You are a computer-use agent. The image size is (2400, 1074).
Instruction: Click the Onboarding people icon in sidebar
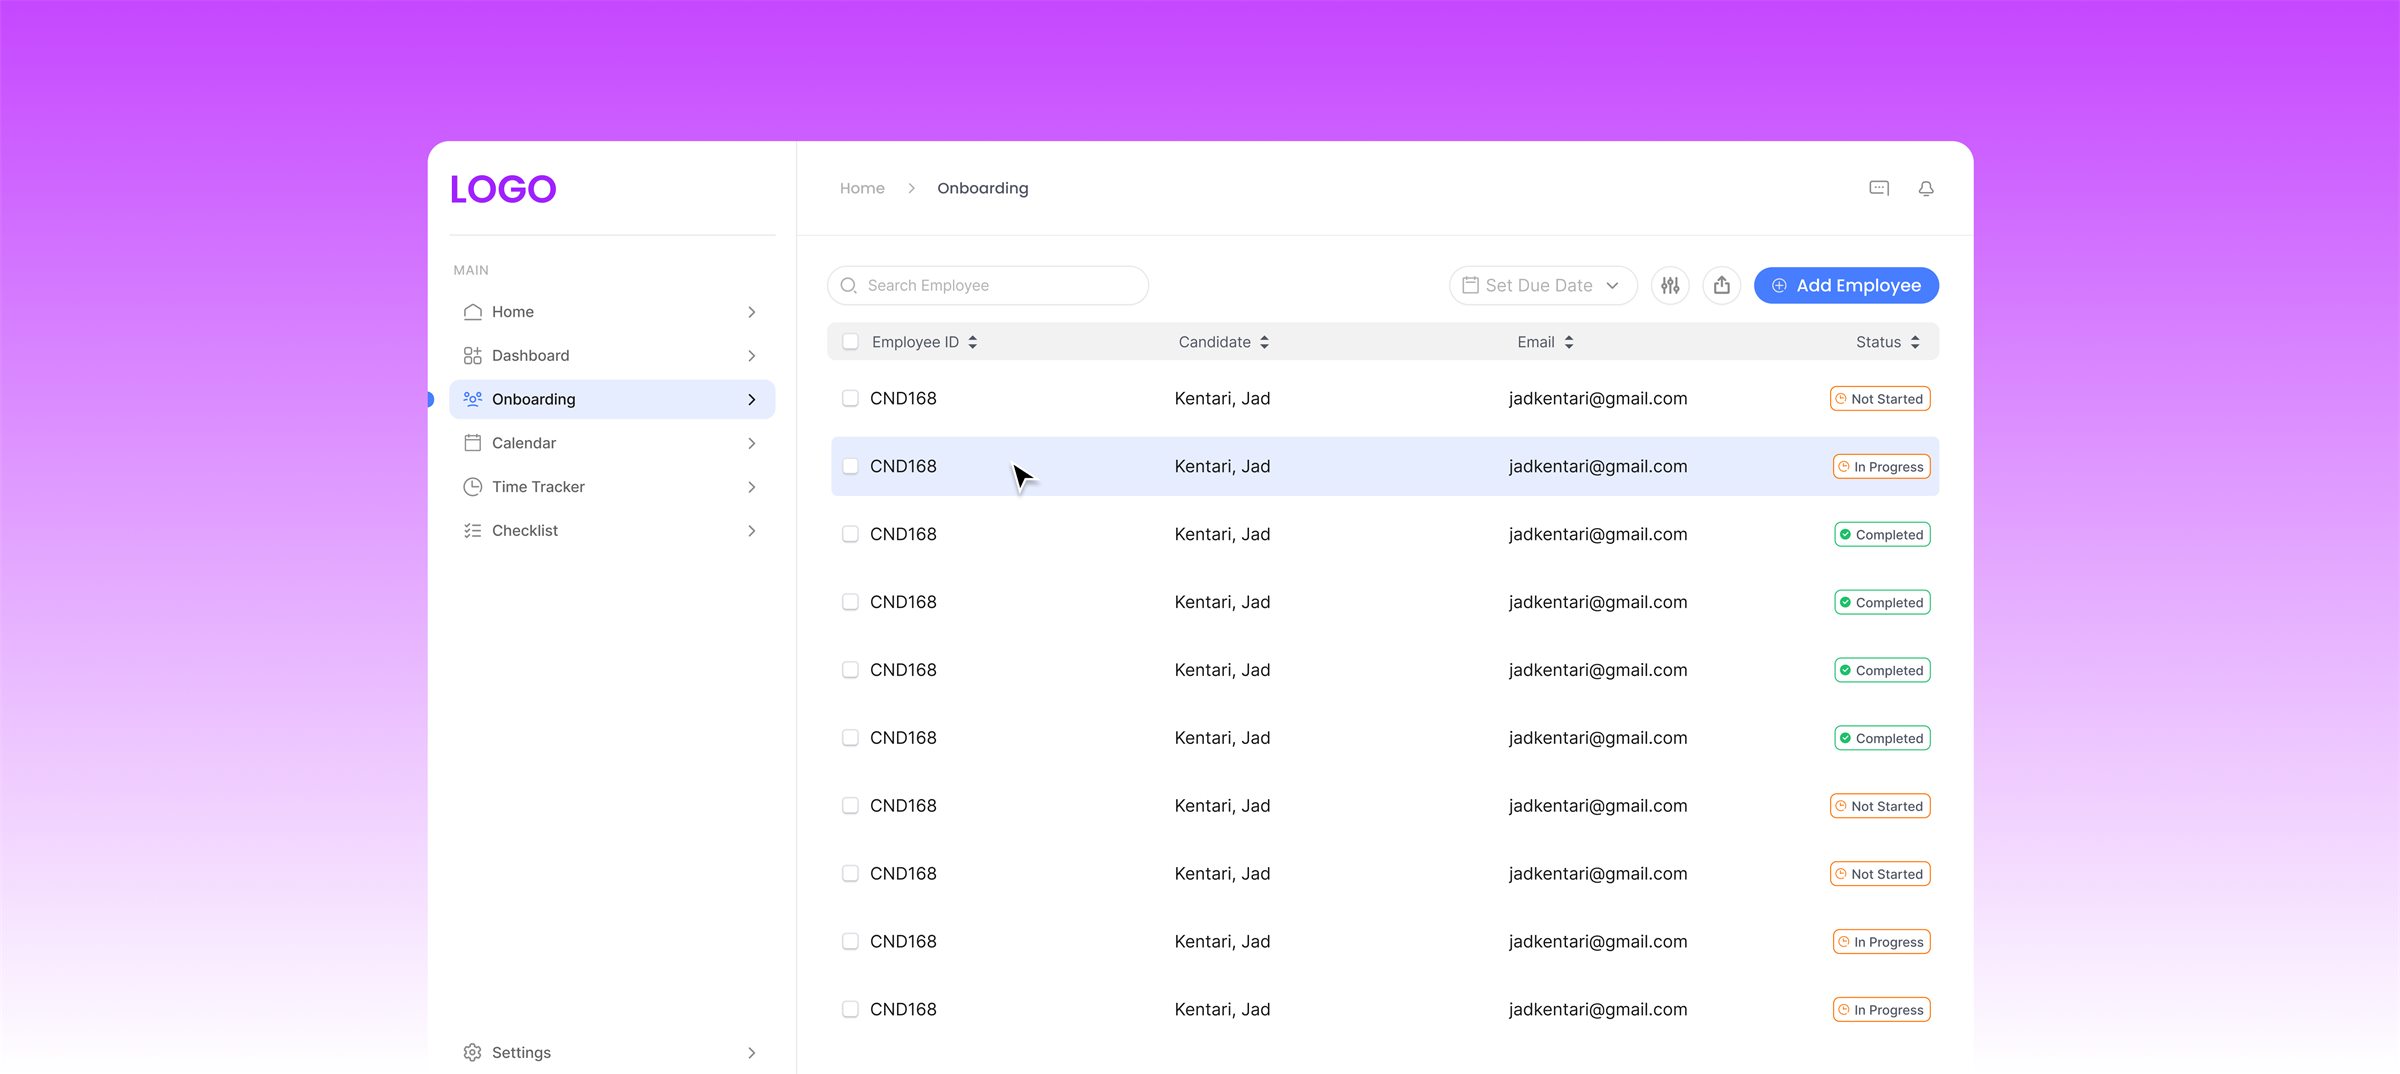pos(473,399)
